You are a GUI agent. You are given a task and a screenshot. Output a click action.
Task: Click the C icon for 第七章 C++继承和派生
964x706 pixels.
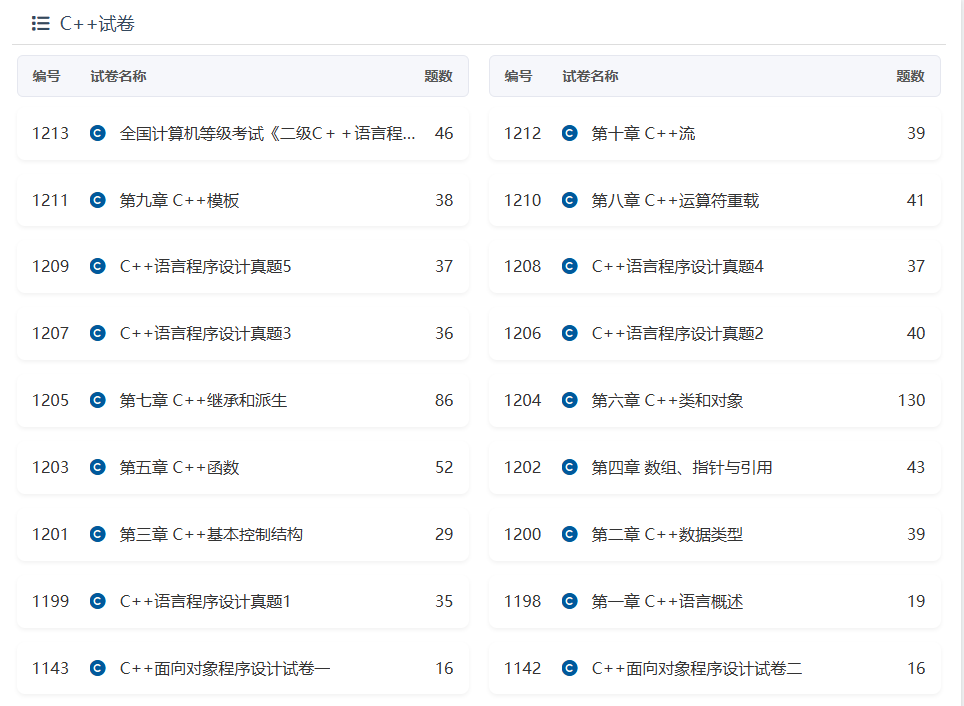click(98, 400)
